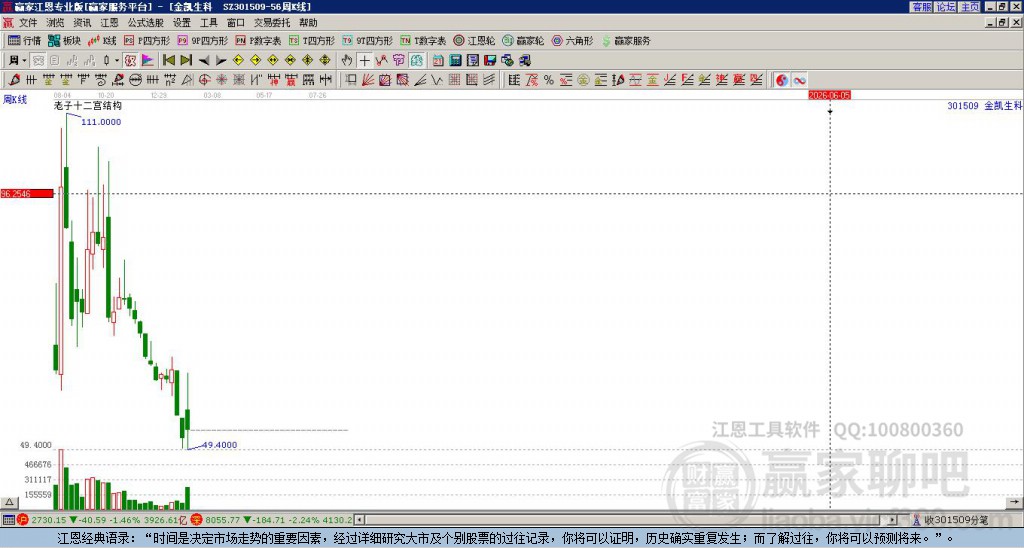Click the bottom horizontal scrollbar track
The width and height of the screenshot is (1024, 548).
pyautogui.click(x=627, y=520)
